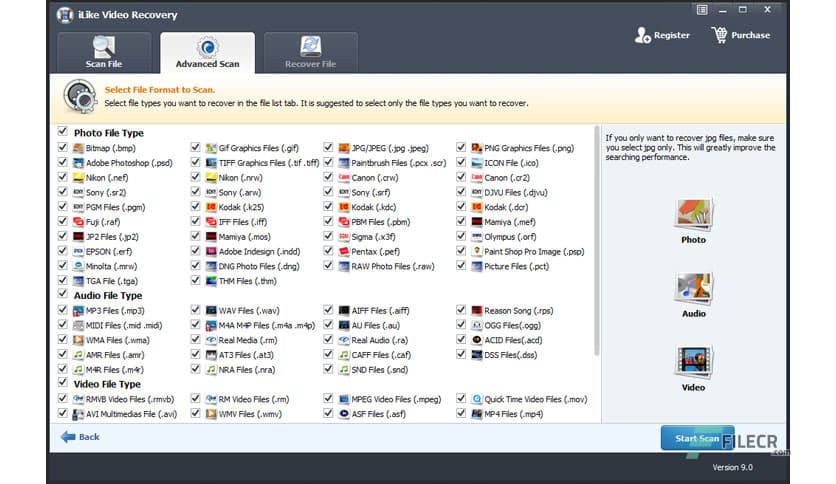
Task: Click the WAV Files icon
Action: 211,310
